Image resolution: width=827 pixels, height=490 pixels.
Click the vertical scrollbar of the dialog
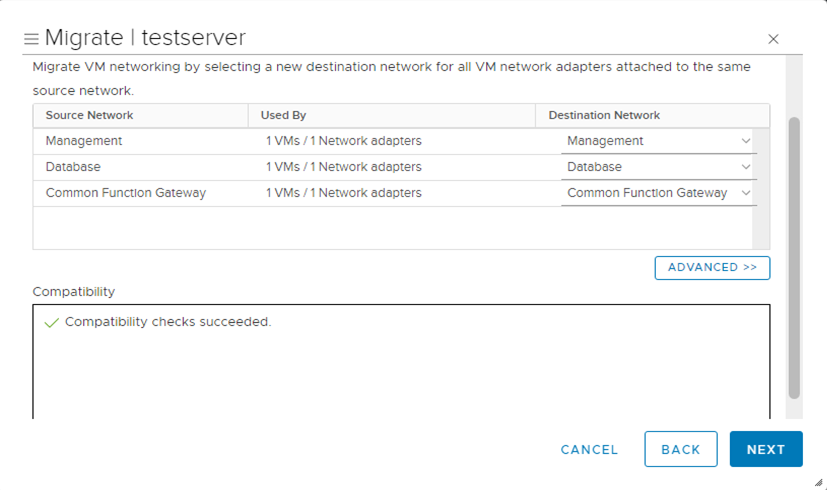point(794,250)
